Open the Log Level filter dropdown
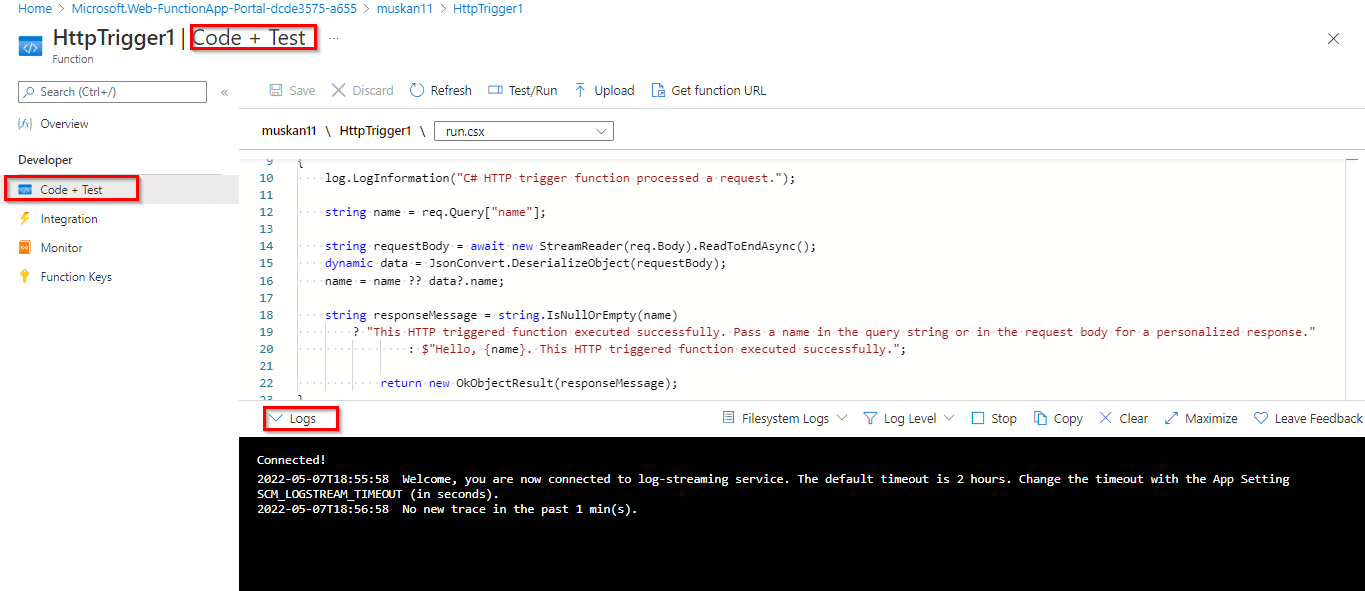The image size is (1365, 591). click(908, 419)
